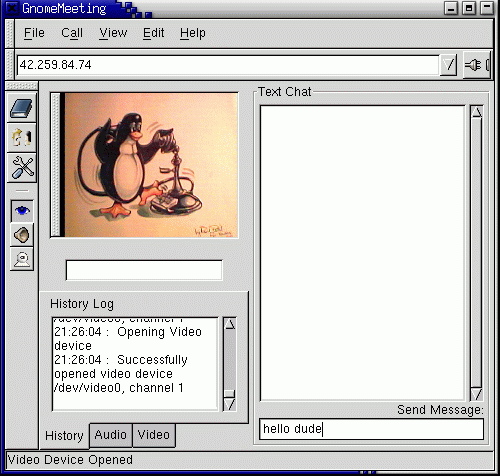
Task: Toggle the audio speaker button
Action: (x=22, y=235)
